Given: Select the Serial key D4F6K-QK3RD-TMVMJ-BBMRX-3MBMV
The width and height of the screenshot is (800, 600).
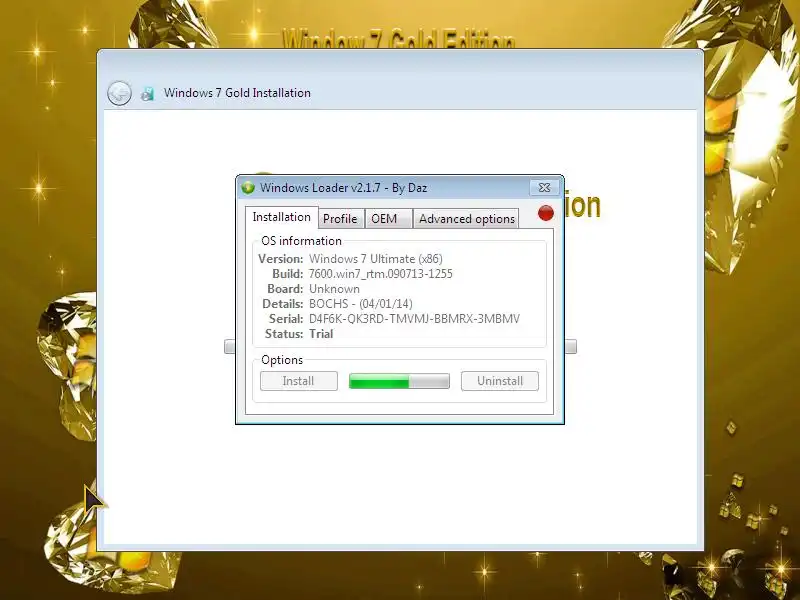Looking at the screenshot, I should pyautogui.click(x=414, y=319).
